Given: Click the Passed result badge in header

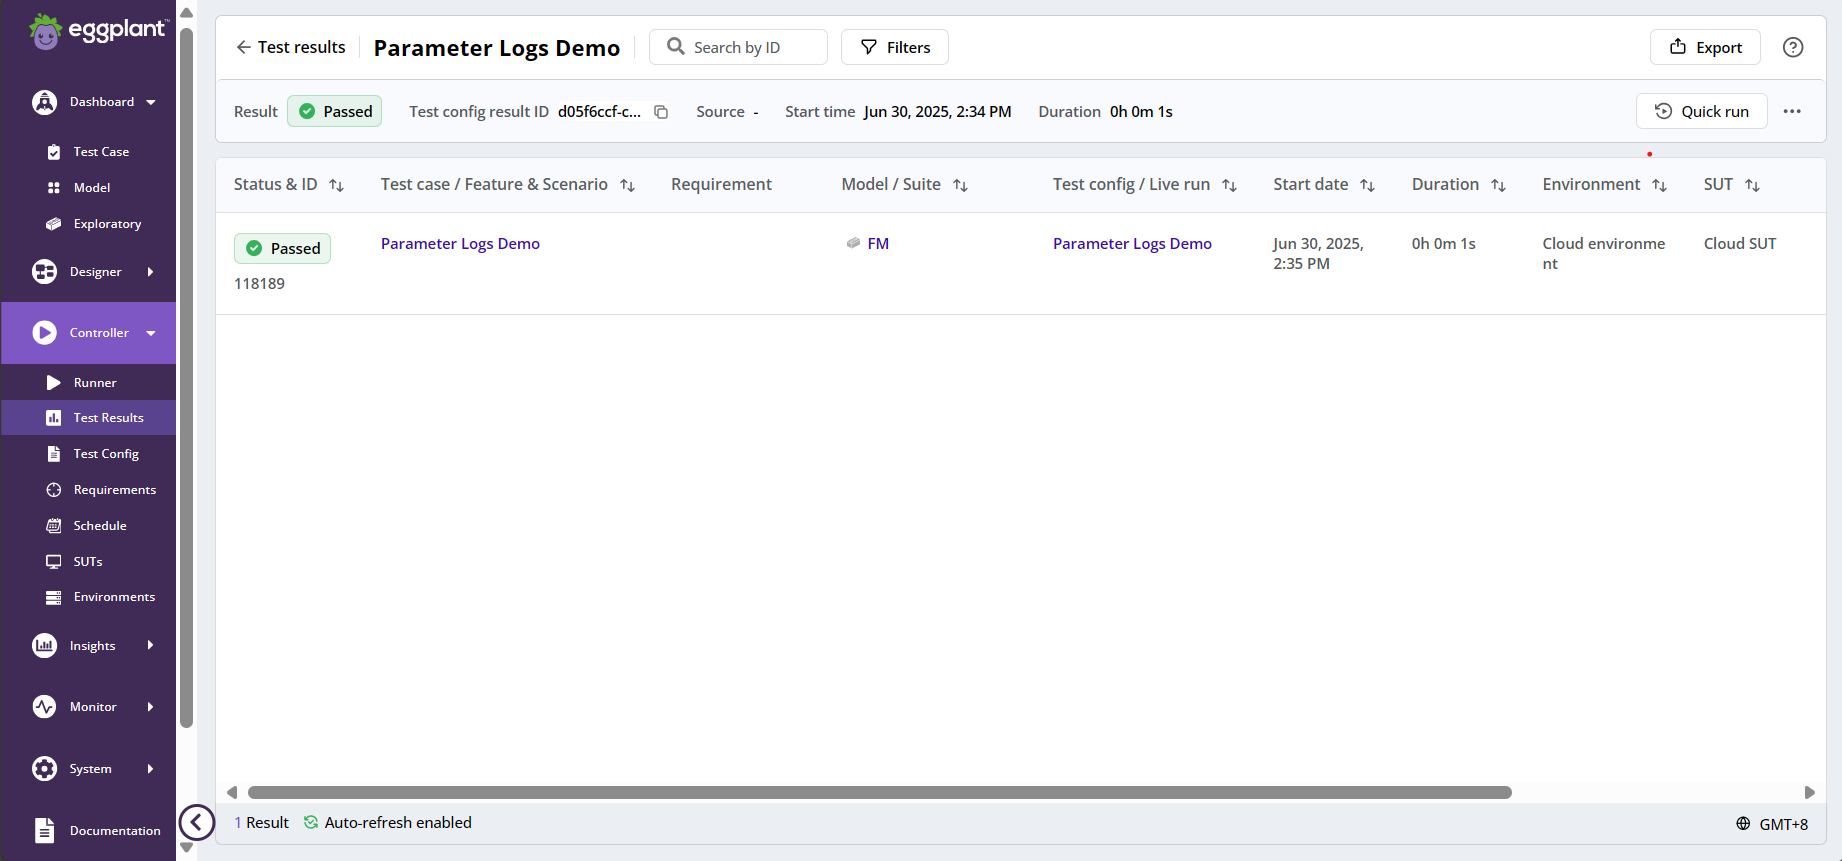Looking at the screenshot, I should 335,111.
